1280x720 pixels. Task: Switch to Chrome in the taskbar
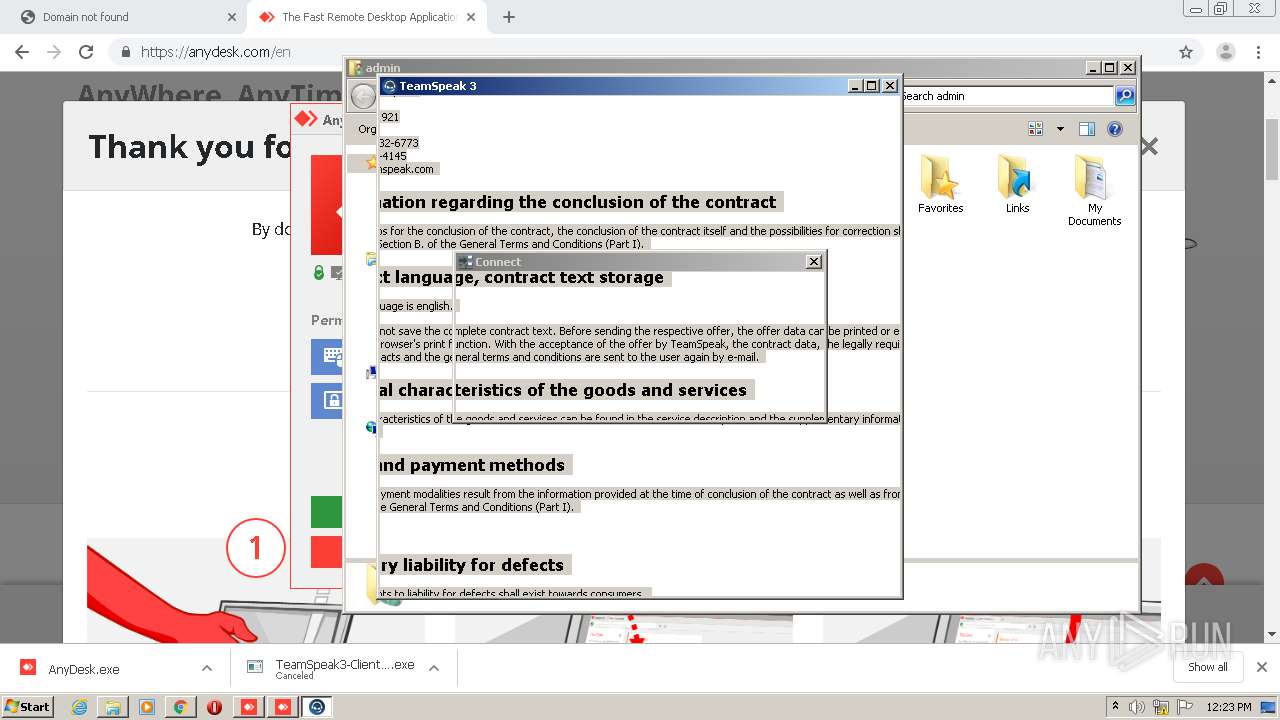pyautogui.click(x=180, y=707)
